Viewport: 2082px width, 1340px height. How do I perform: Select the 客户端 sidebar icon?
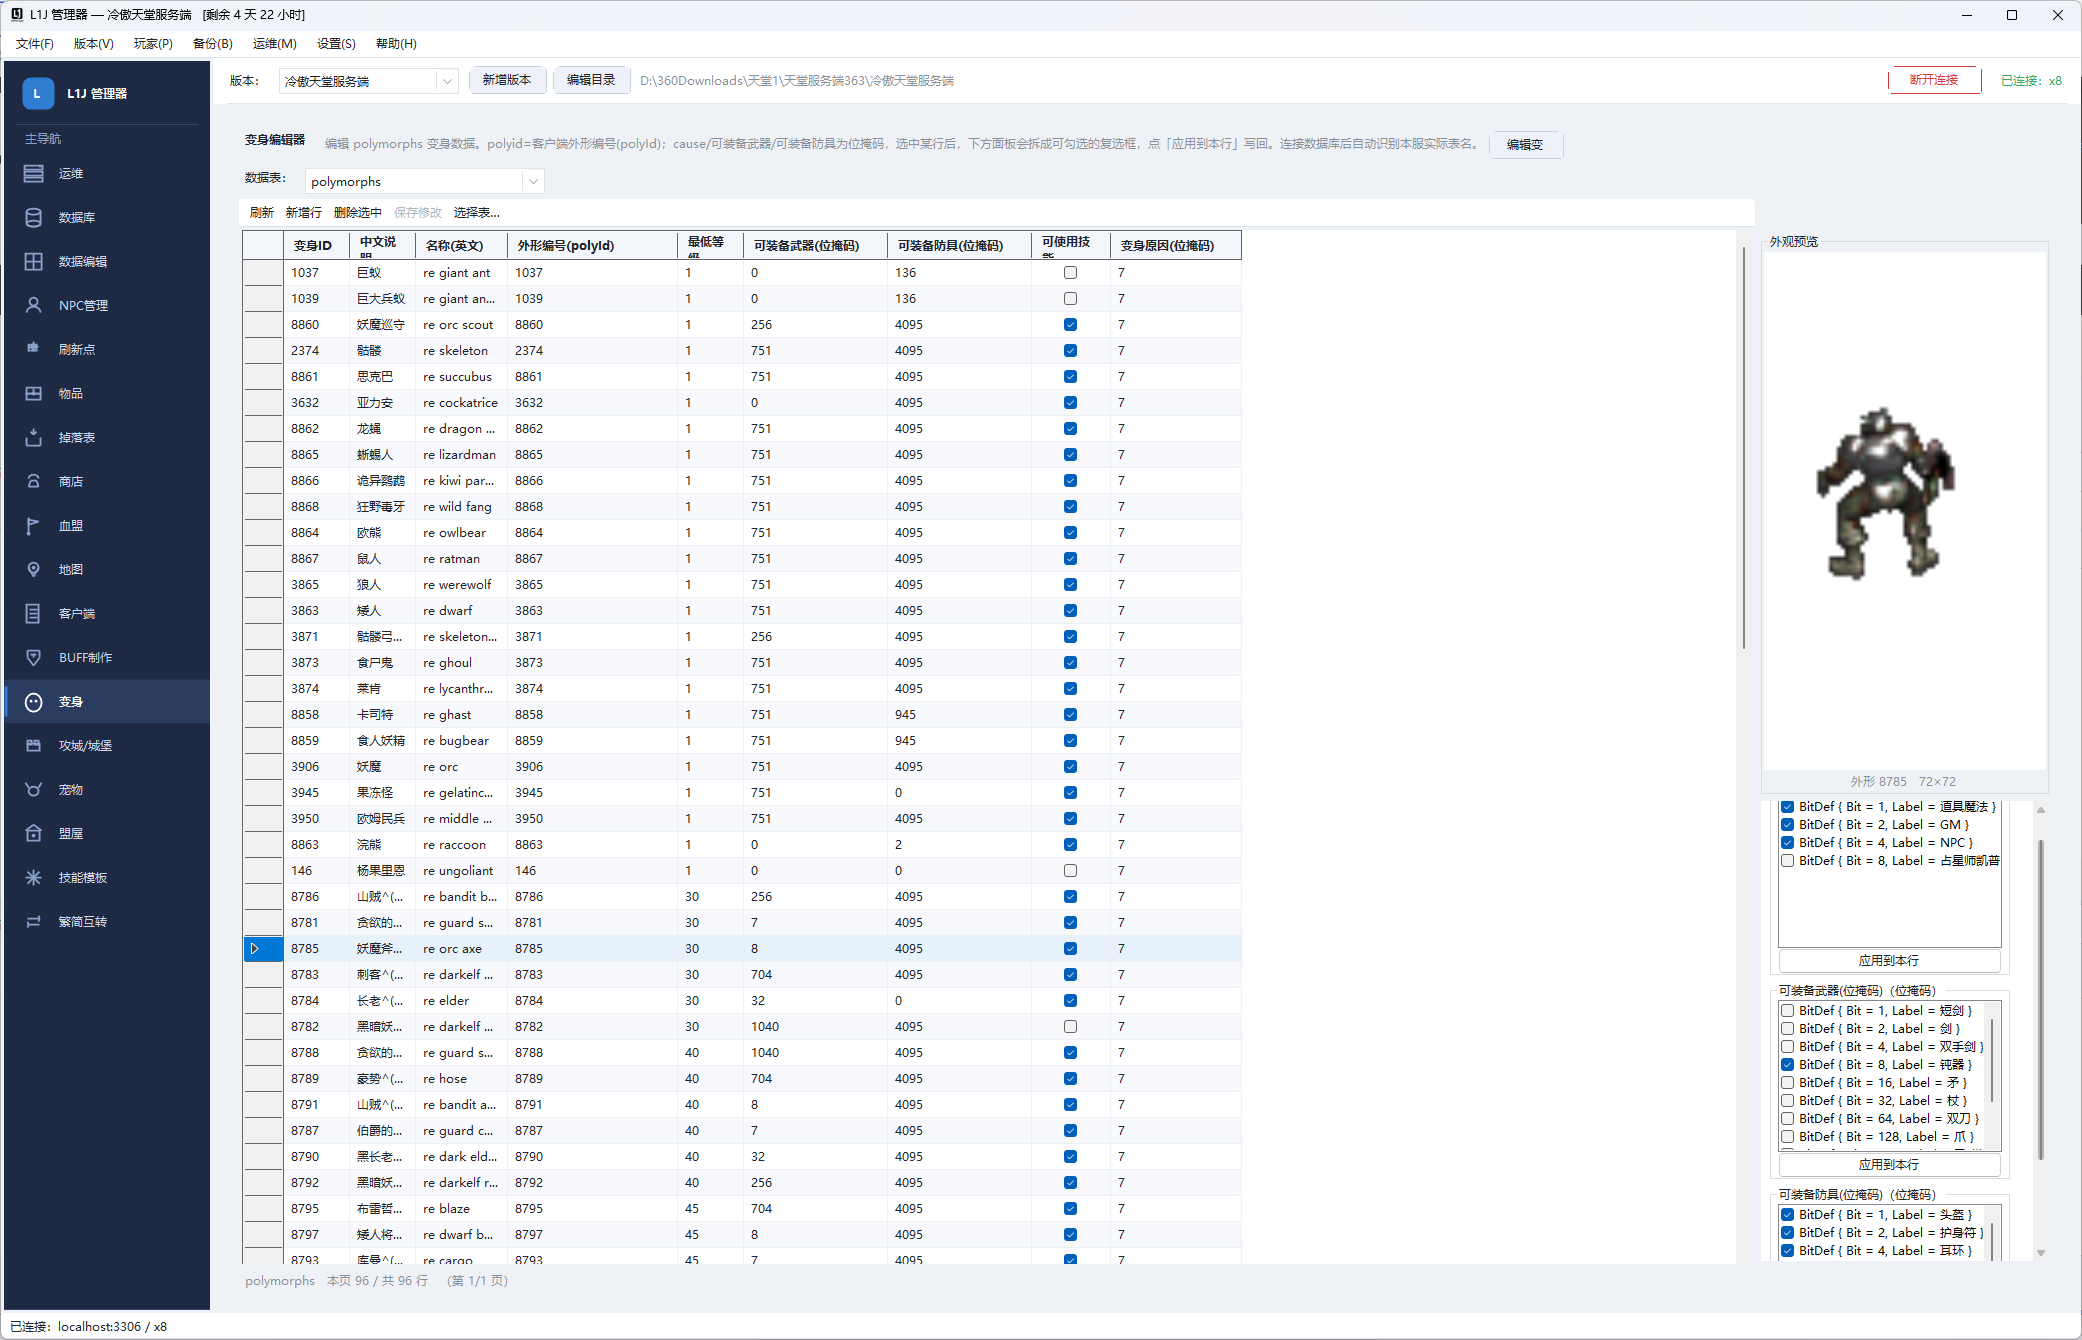click(33, 614)
